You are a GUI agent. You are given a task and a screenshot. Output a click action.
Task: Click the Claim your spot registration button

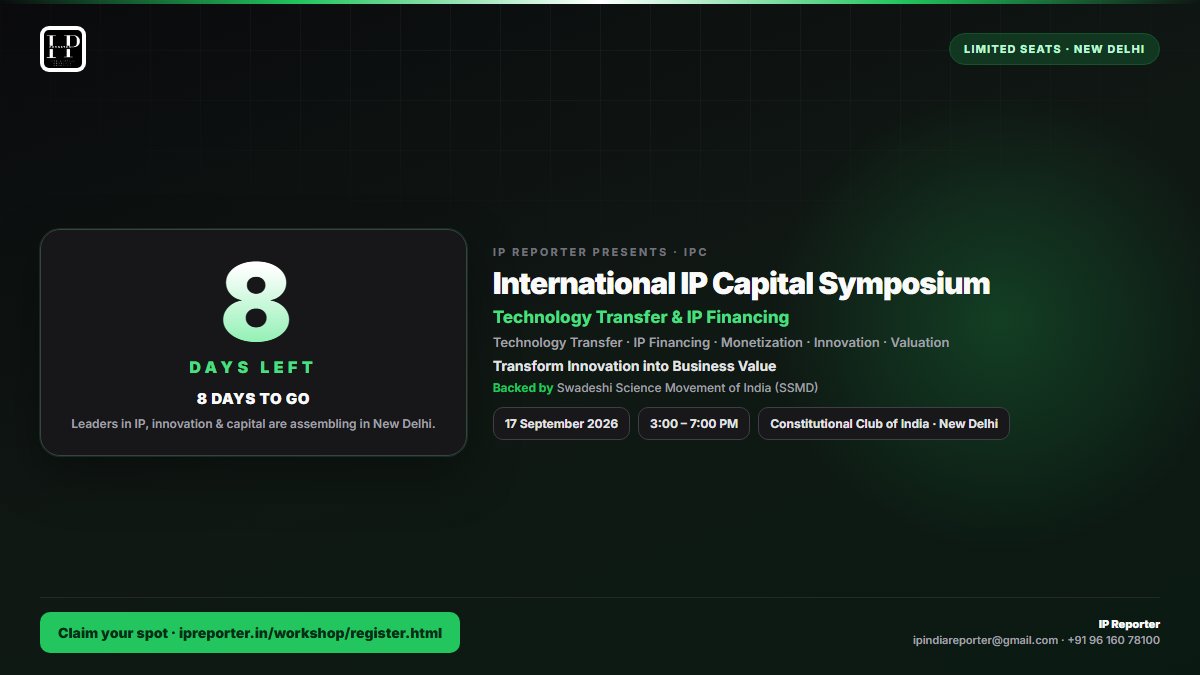click(250, 633)
